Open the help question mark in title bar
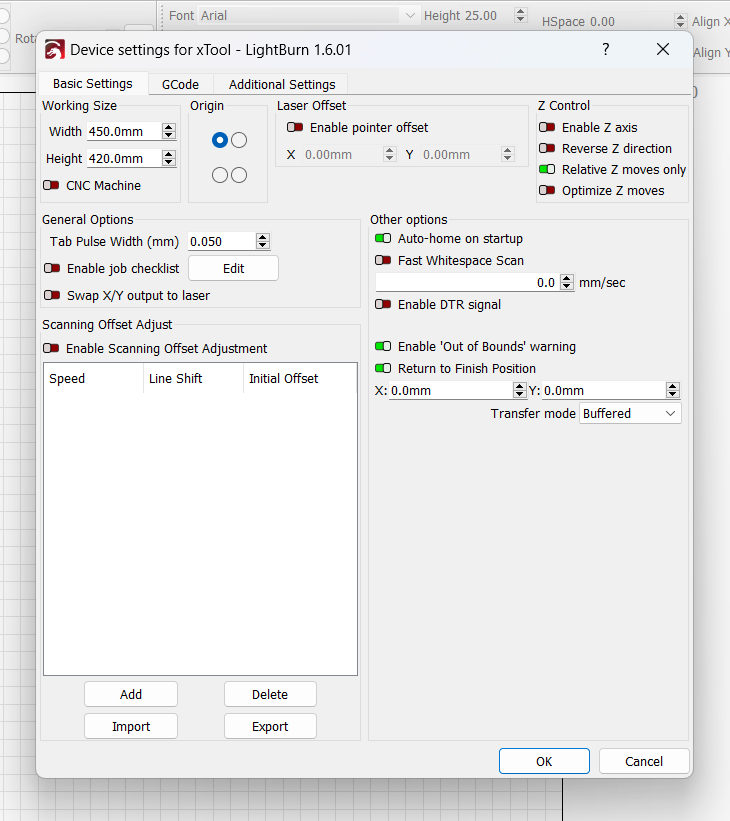730x821 pixels. (x=606, y=49)
